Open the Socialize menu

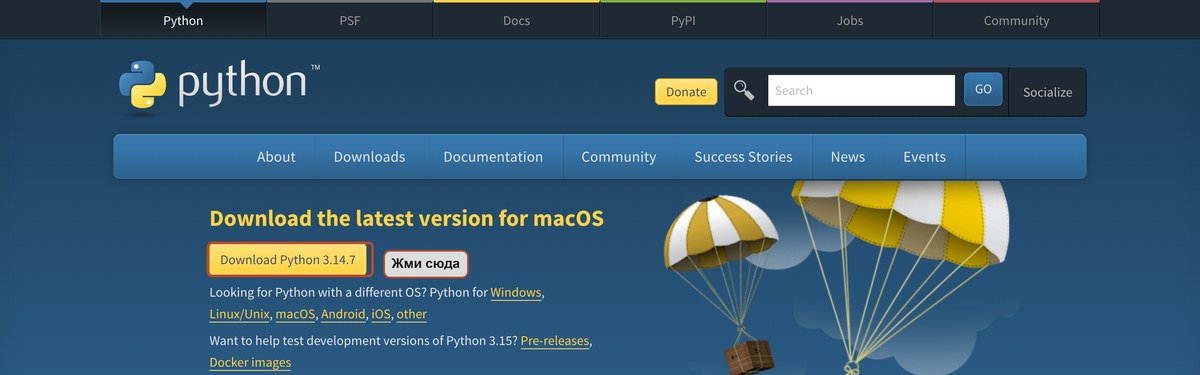click(1047, 92)
